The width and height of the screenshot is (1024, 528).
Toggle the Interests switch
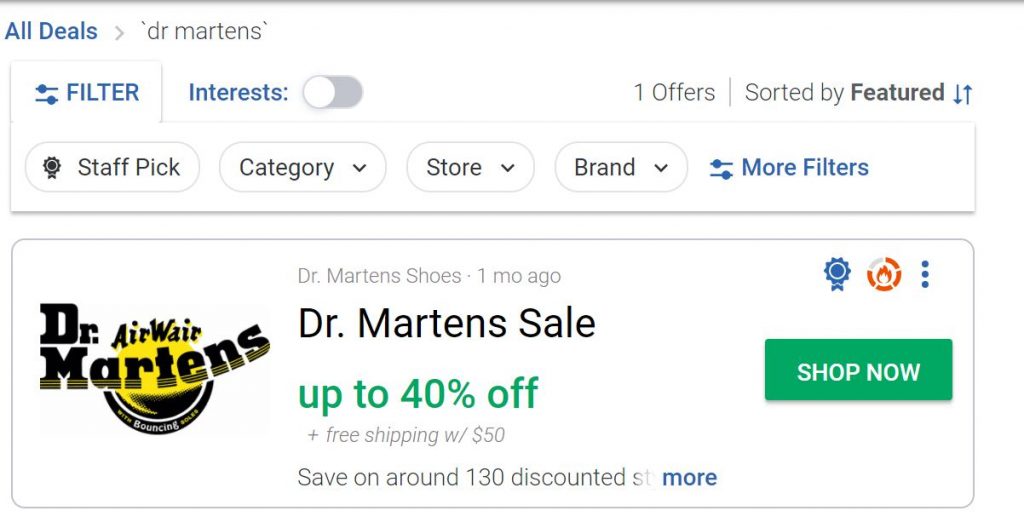pos(333,93)
